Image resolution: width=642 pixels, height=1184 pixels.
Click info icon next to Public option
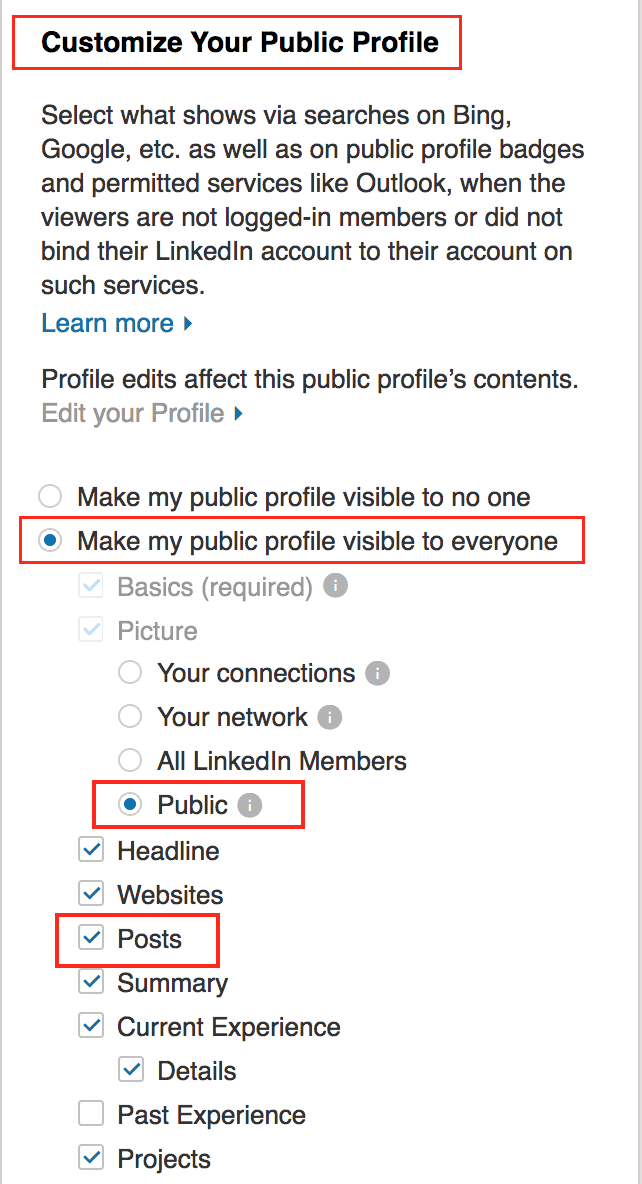click(250, 806)
